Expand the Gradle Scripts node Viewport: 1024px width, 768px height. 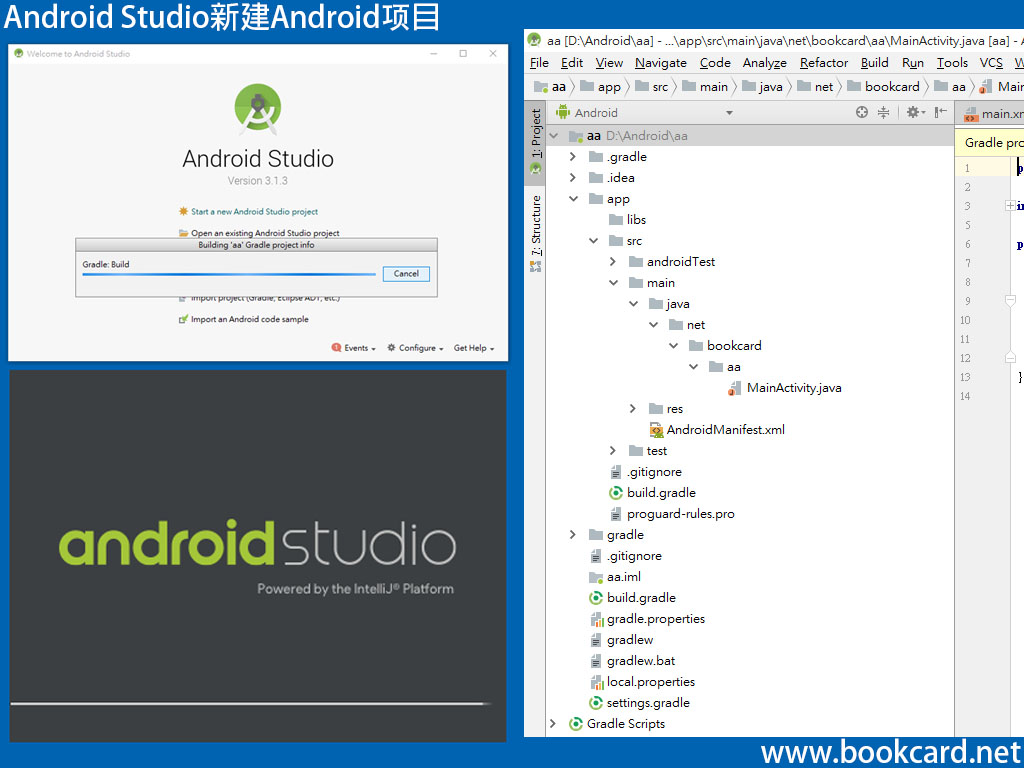point(553,723)
